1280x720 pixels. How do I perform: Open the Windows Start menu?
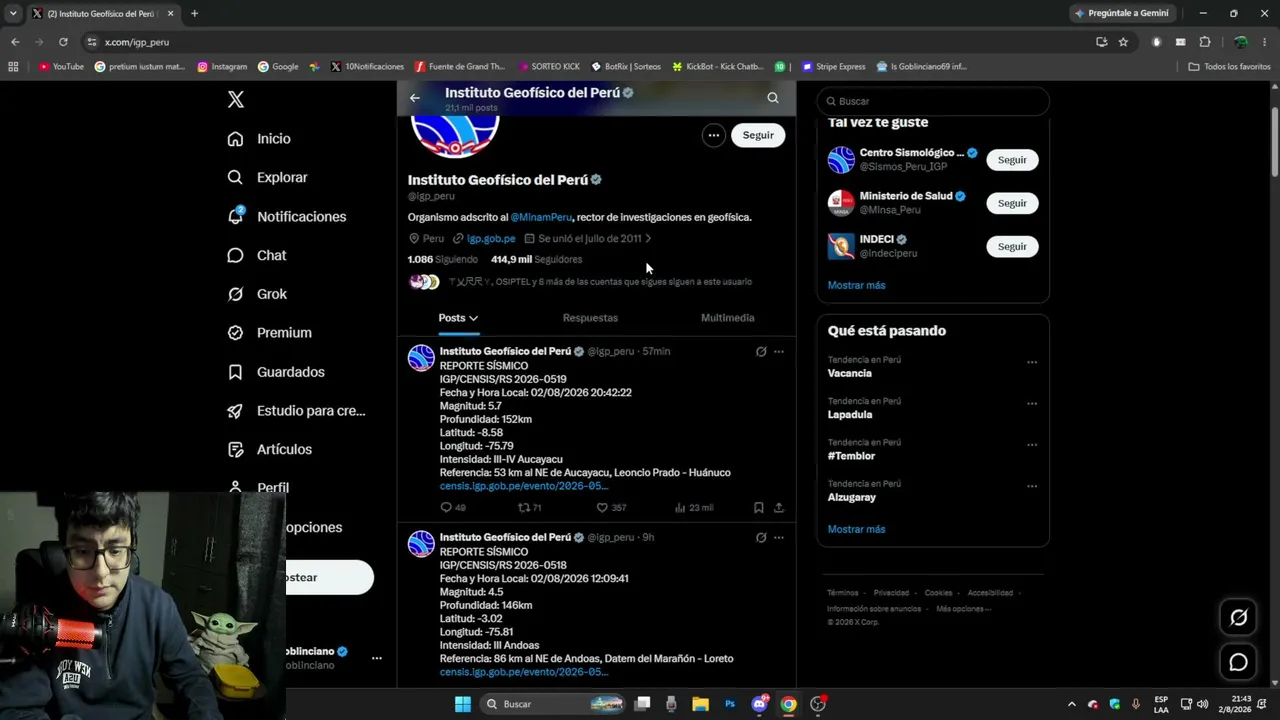point(463,704)
